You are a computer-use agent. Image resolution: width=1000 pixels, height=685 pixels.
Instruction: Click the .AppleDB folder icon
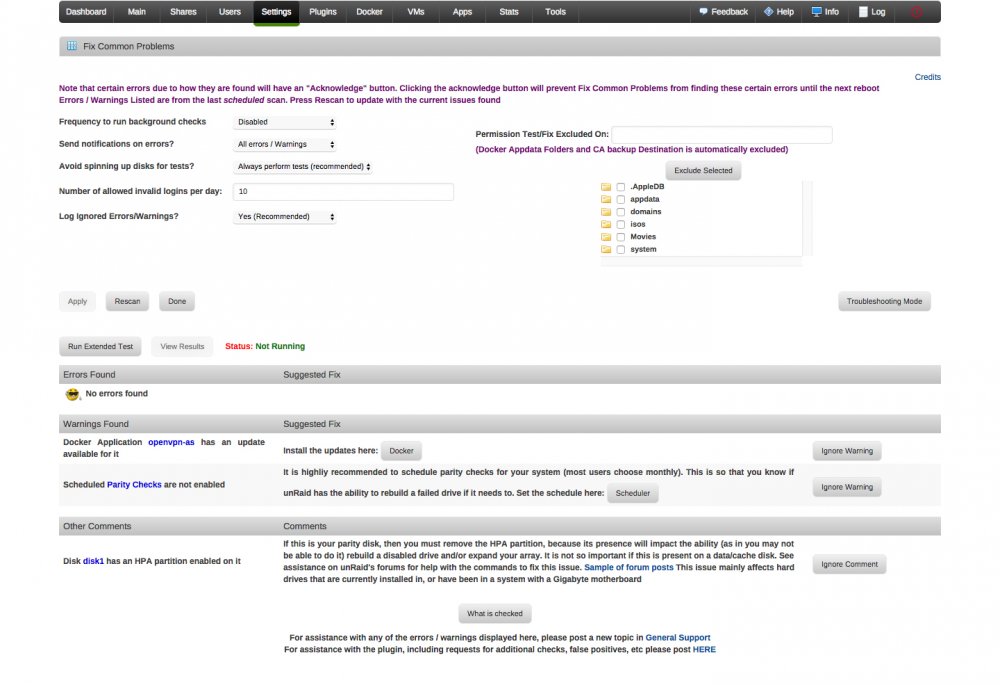606,187
